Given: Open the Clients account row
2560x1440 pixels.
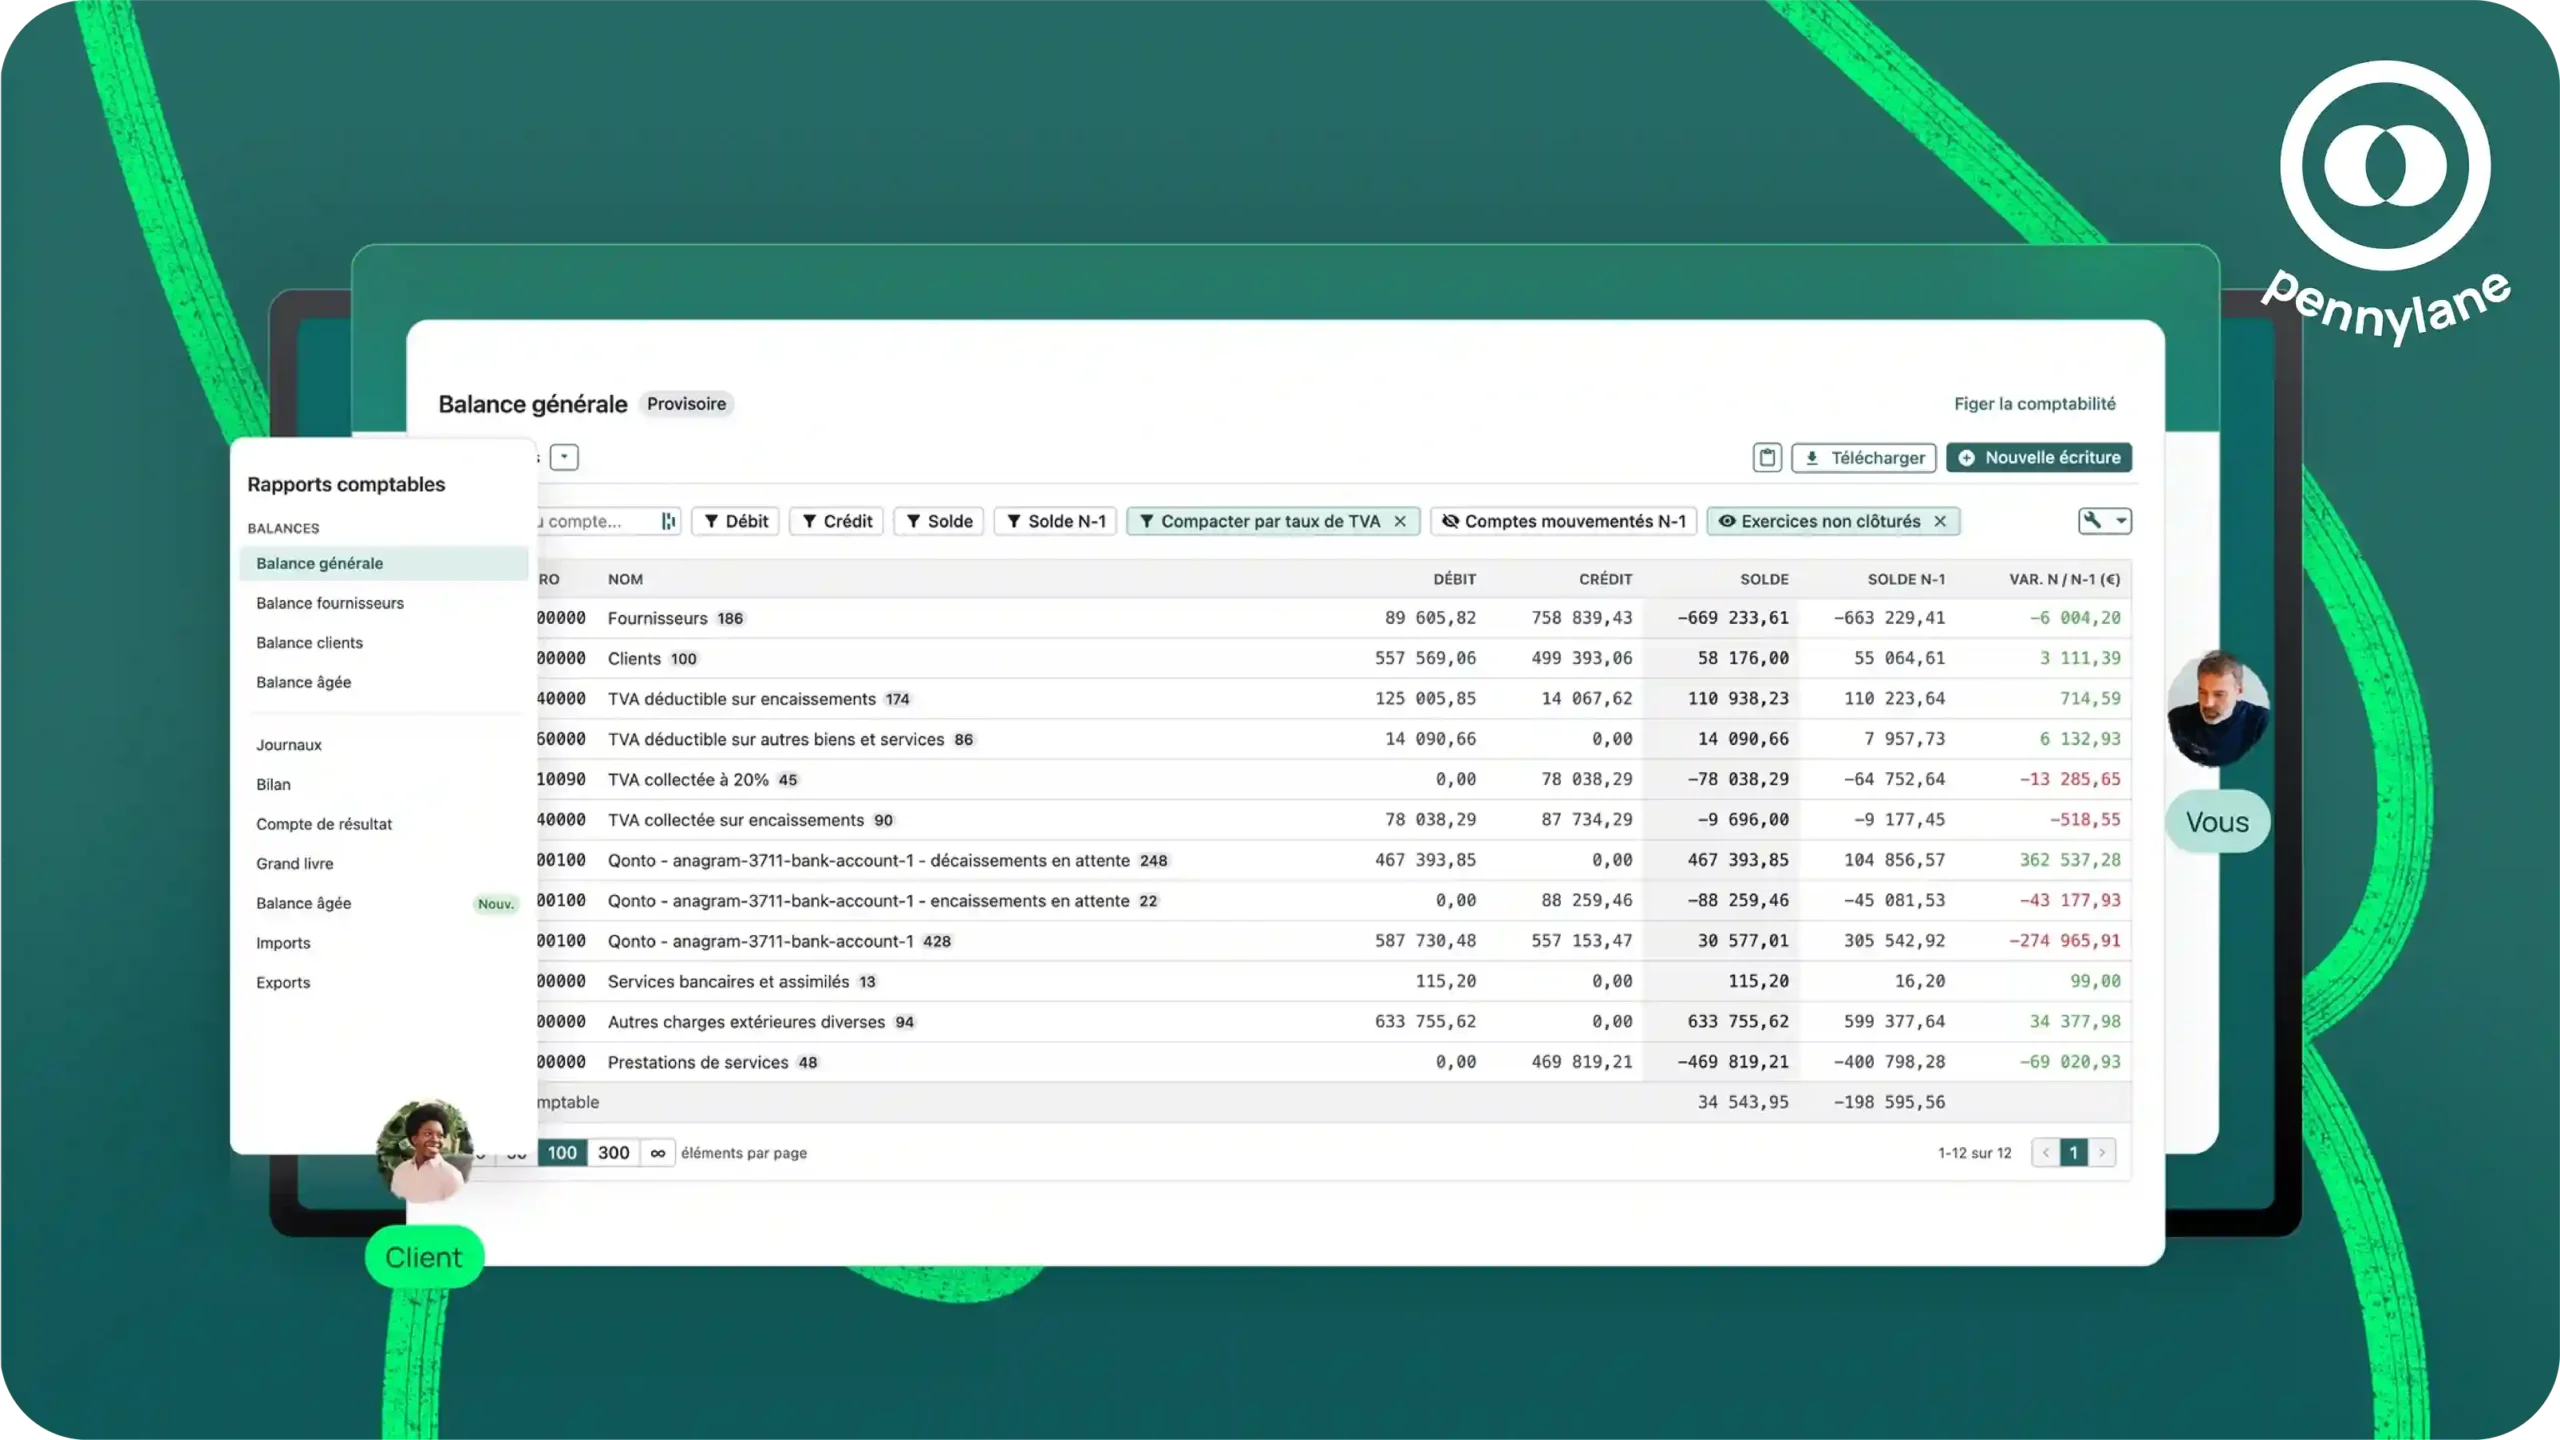Looking at the screenshot, I should click(x=1334, y=658).
